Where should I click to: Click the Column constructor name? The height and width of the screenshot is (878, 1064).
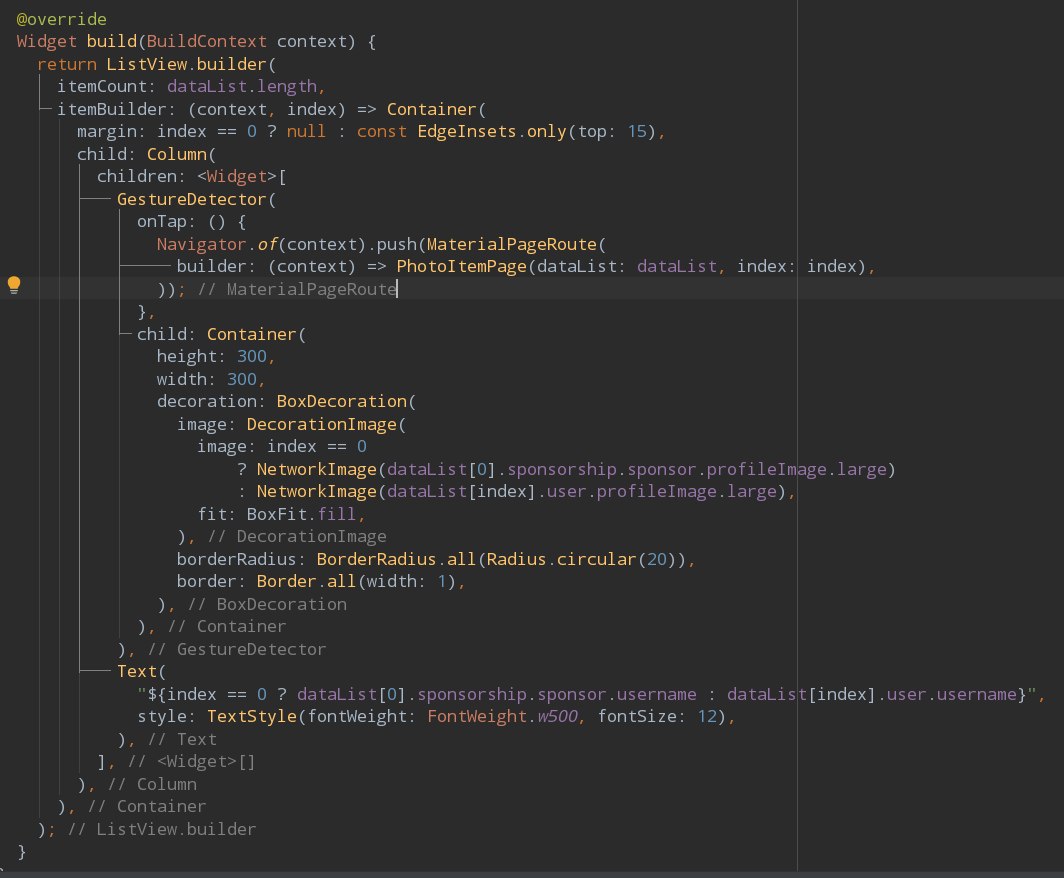click(176, 154)
